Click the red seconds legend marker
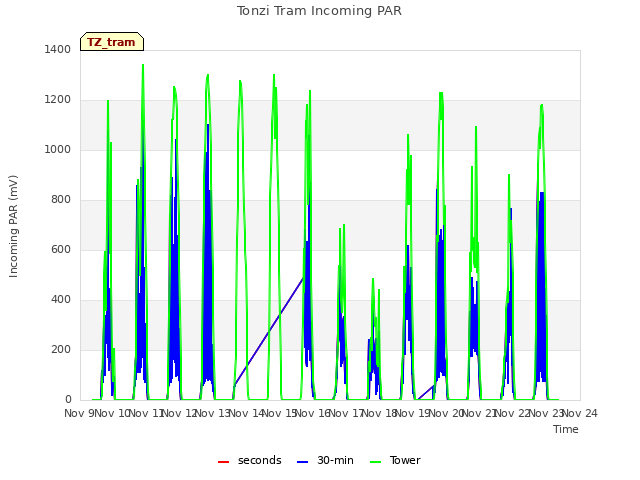 (x=223, y=462)
